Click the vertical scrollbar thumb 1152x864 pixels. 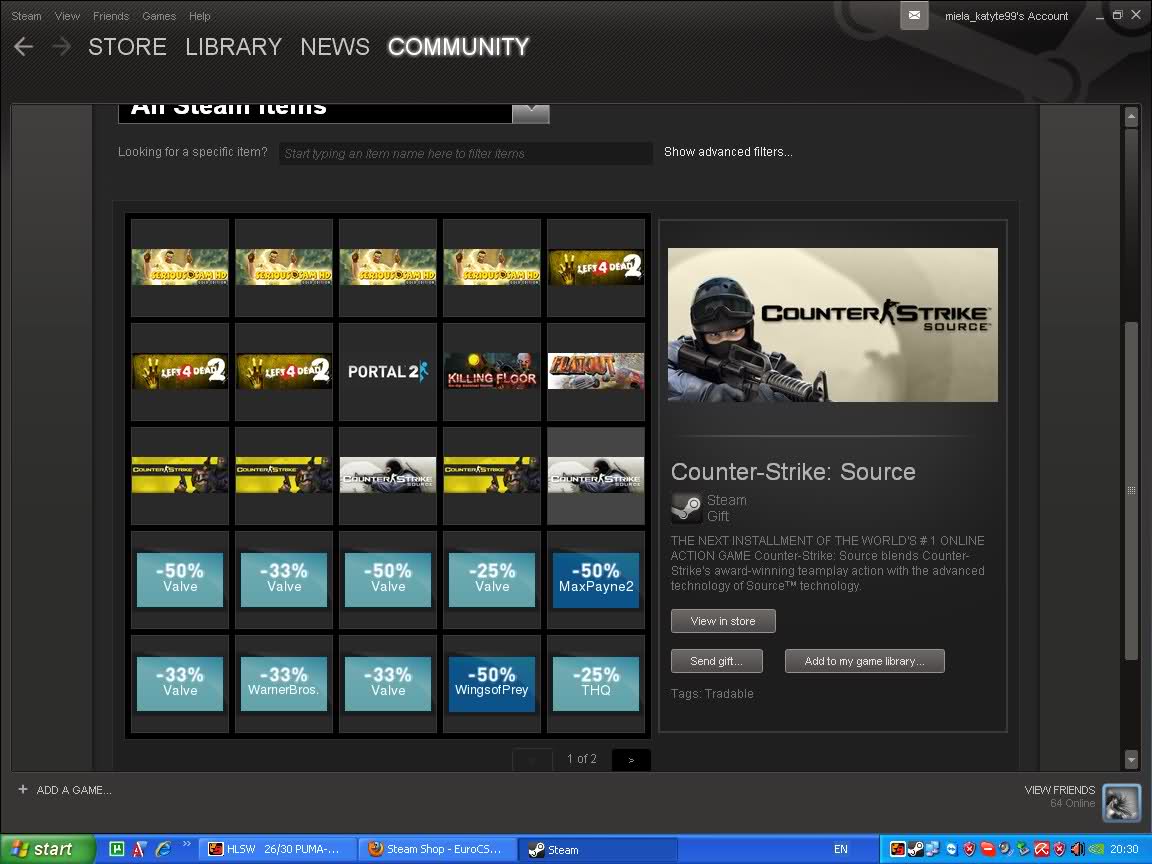[x=1131, y=490]
